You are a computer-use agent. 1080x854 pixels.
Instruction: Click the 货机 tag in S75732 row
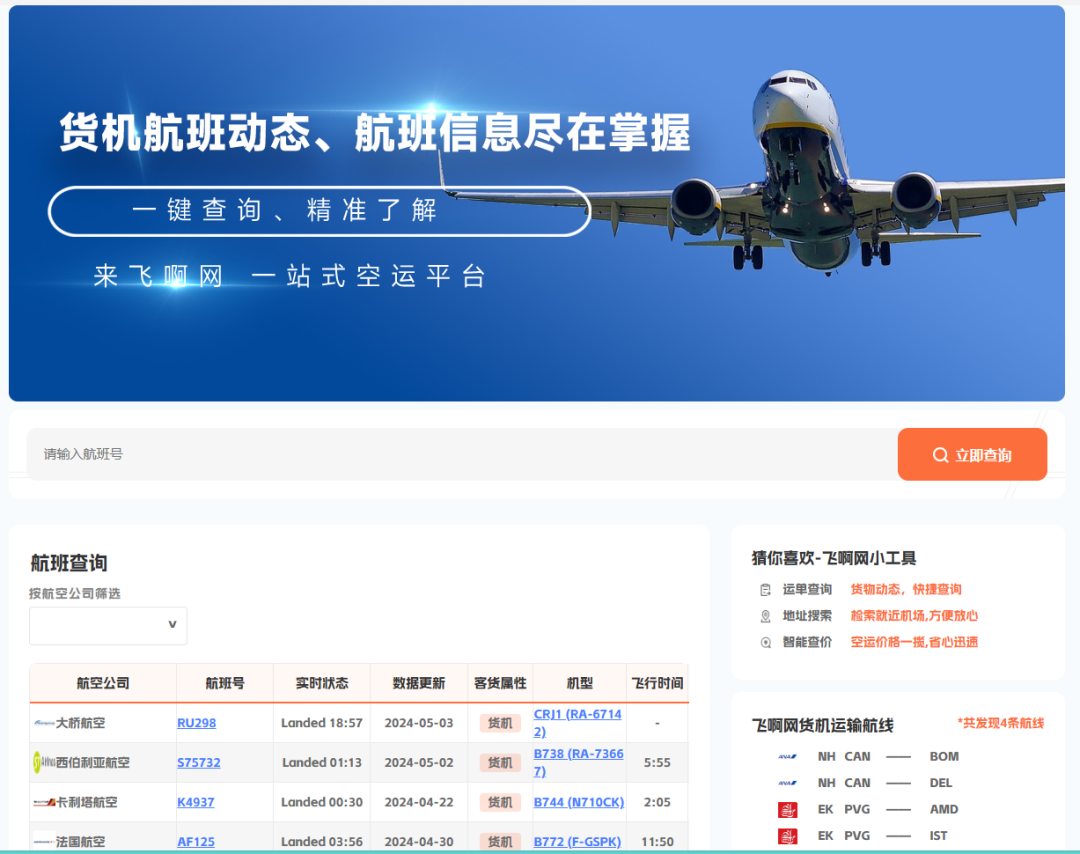500,762
